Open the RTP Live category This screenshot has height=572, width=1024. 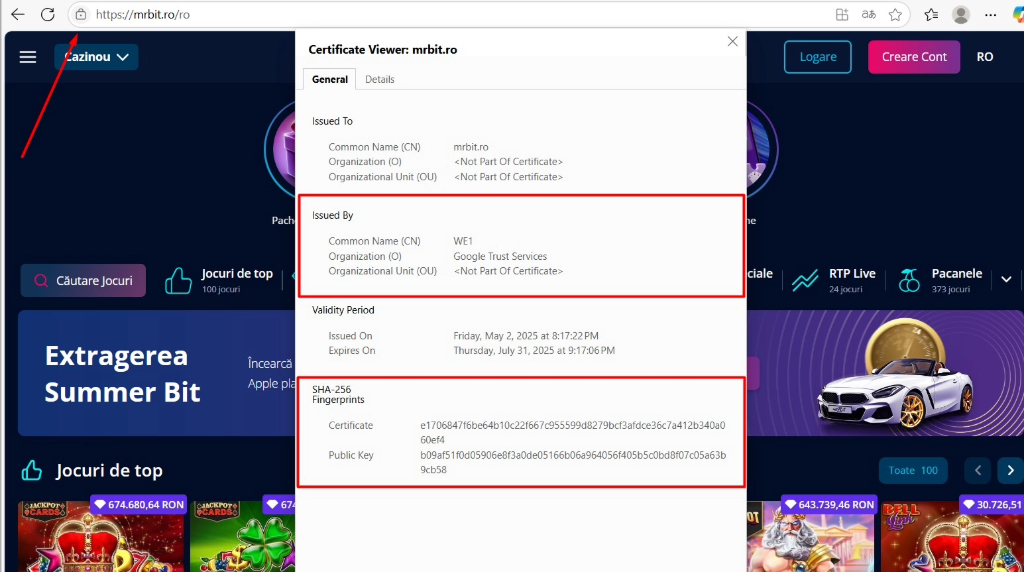coord(834,280)
